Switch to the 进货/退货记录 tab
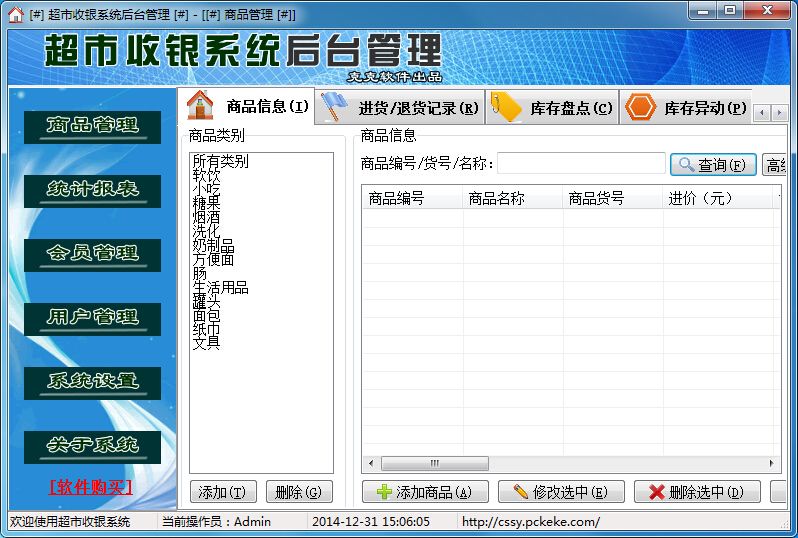 pos(400,108)
